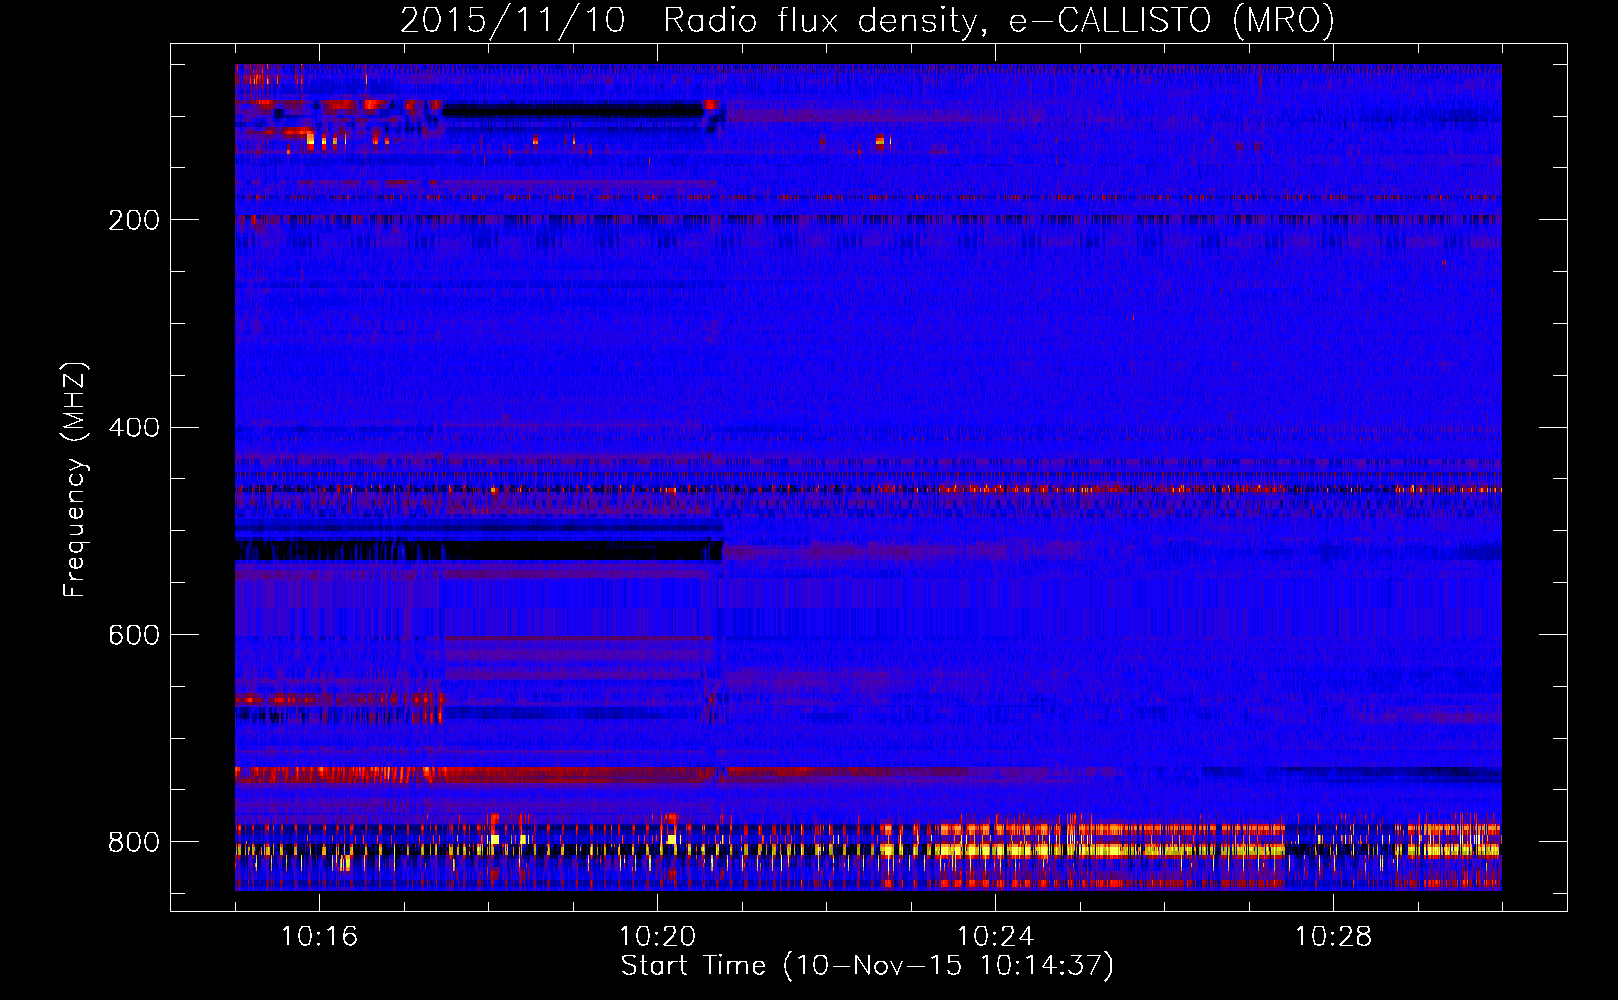
Task: Click the 'Frequency (MHZ)' axis label
Action: coord(74,480)
